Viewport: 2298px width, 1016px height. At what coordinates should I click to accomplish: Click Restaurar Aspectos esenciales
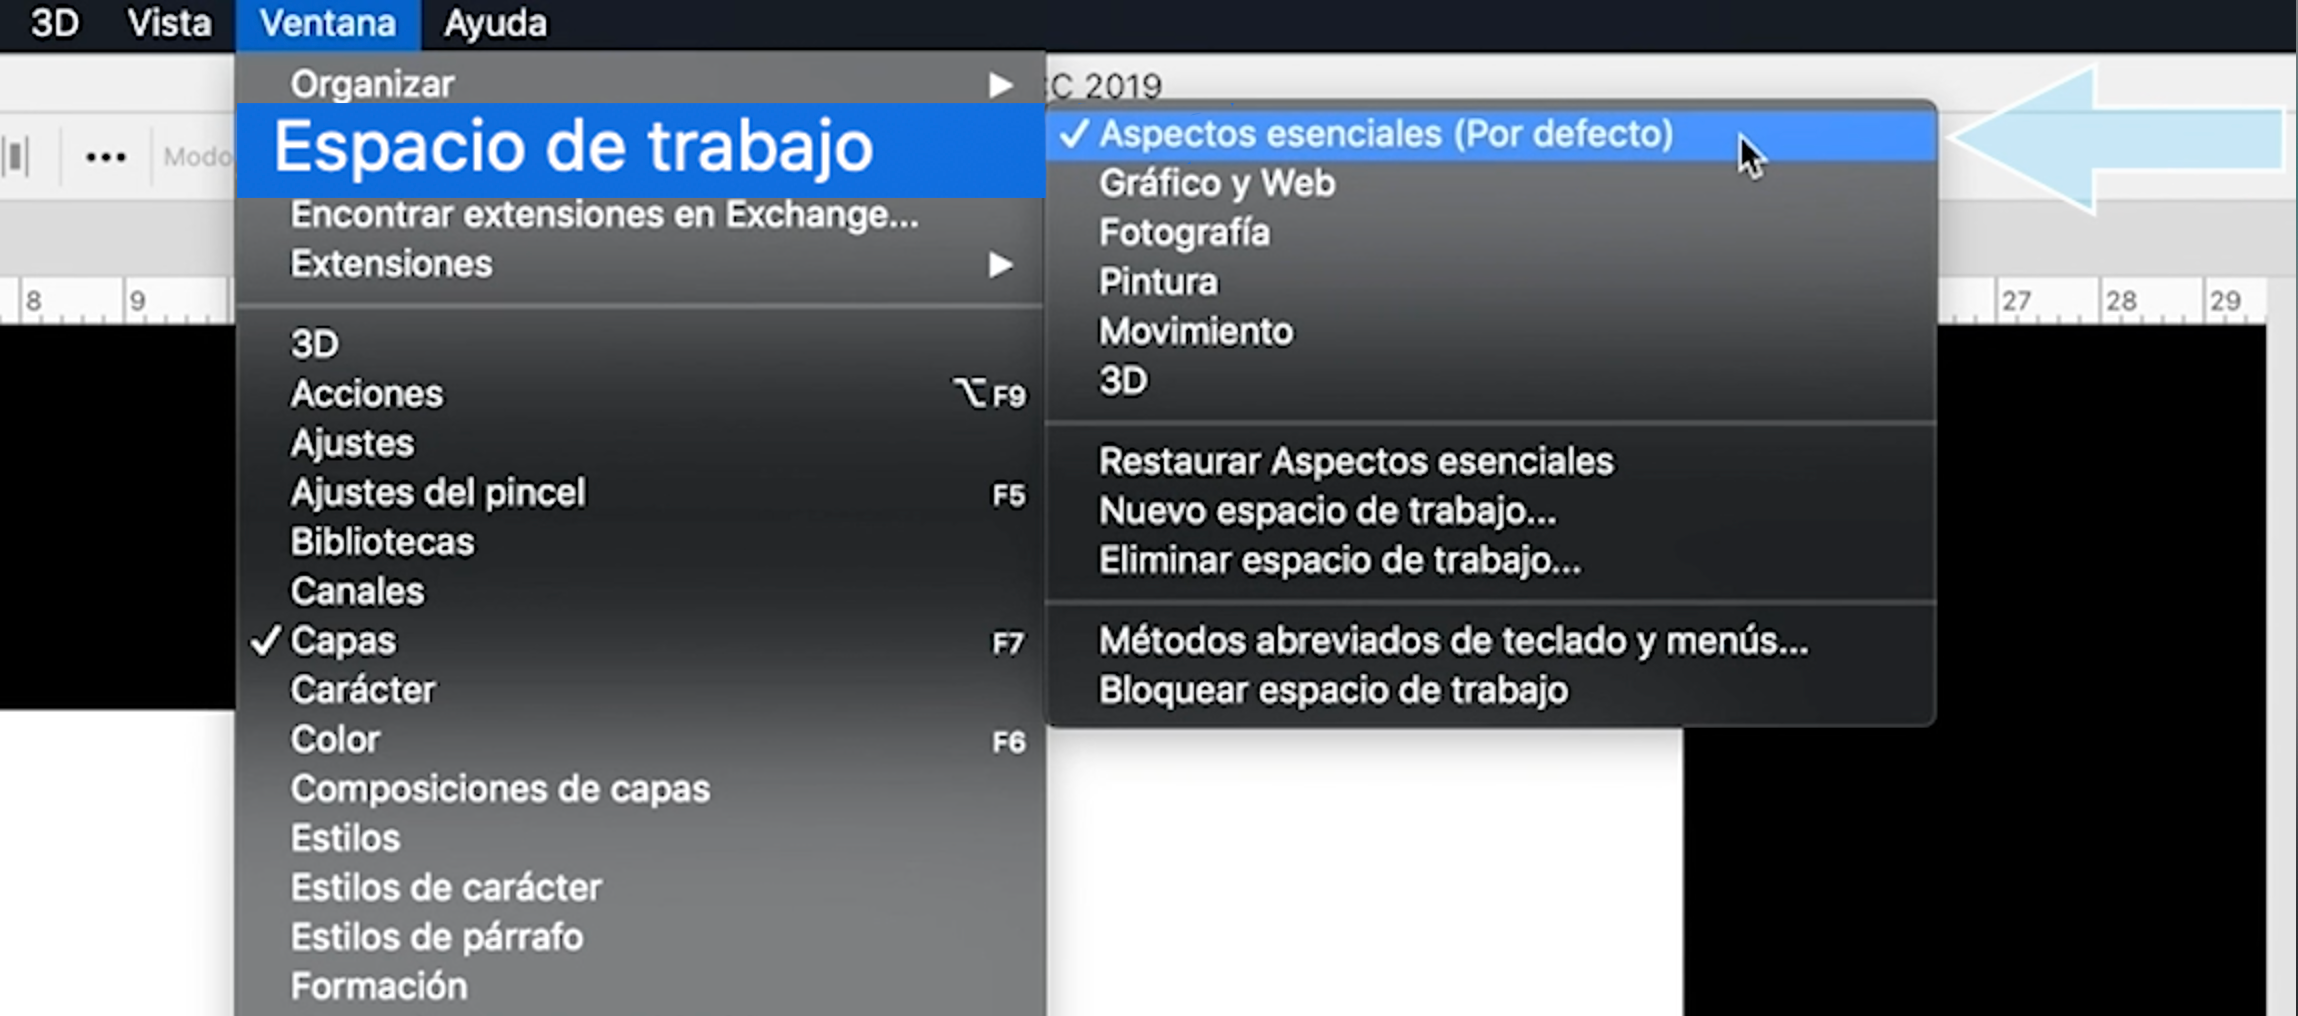point(1491,462)
